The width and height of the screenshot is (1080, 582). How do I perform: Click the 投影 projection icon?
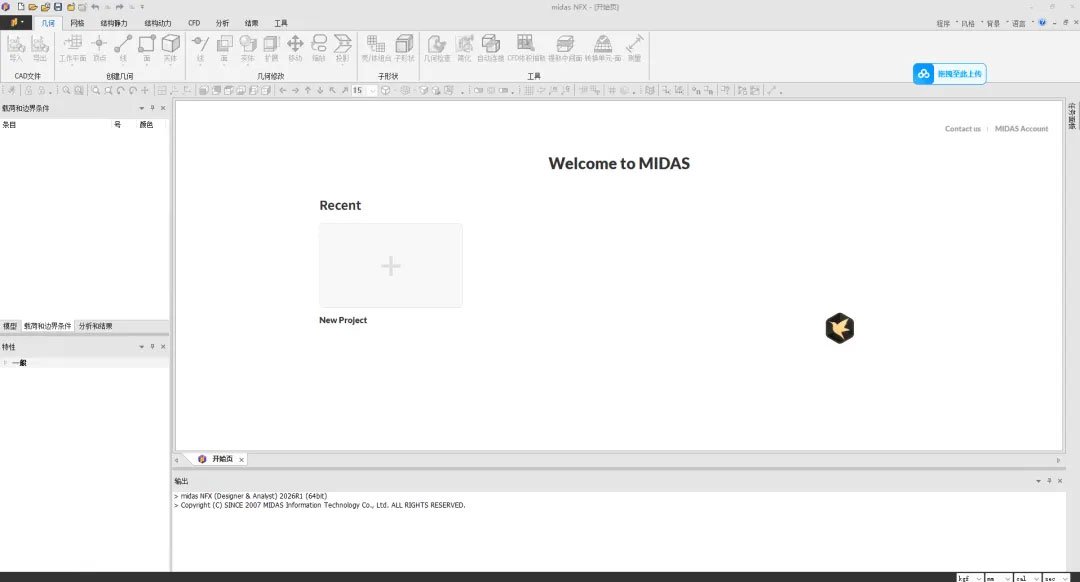tap(342, 48)
